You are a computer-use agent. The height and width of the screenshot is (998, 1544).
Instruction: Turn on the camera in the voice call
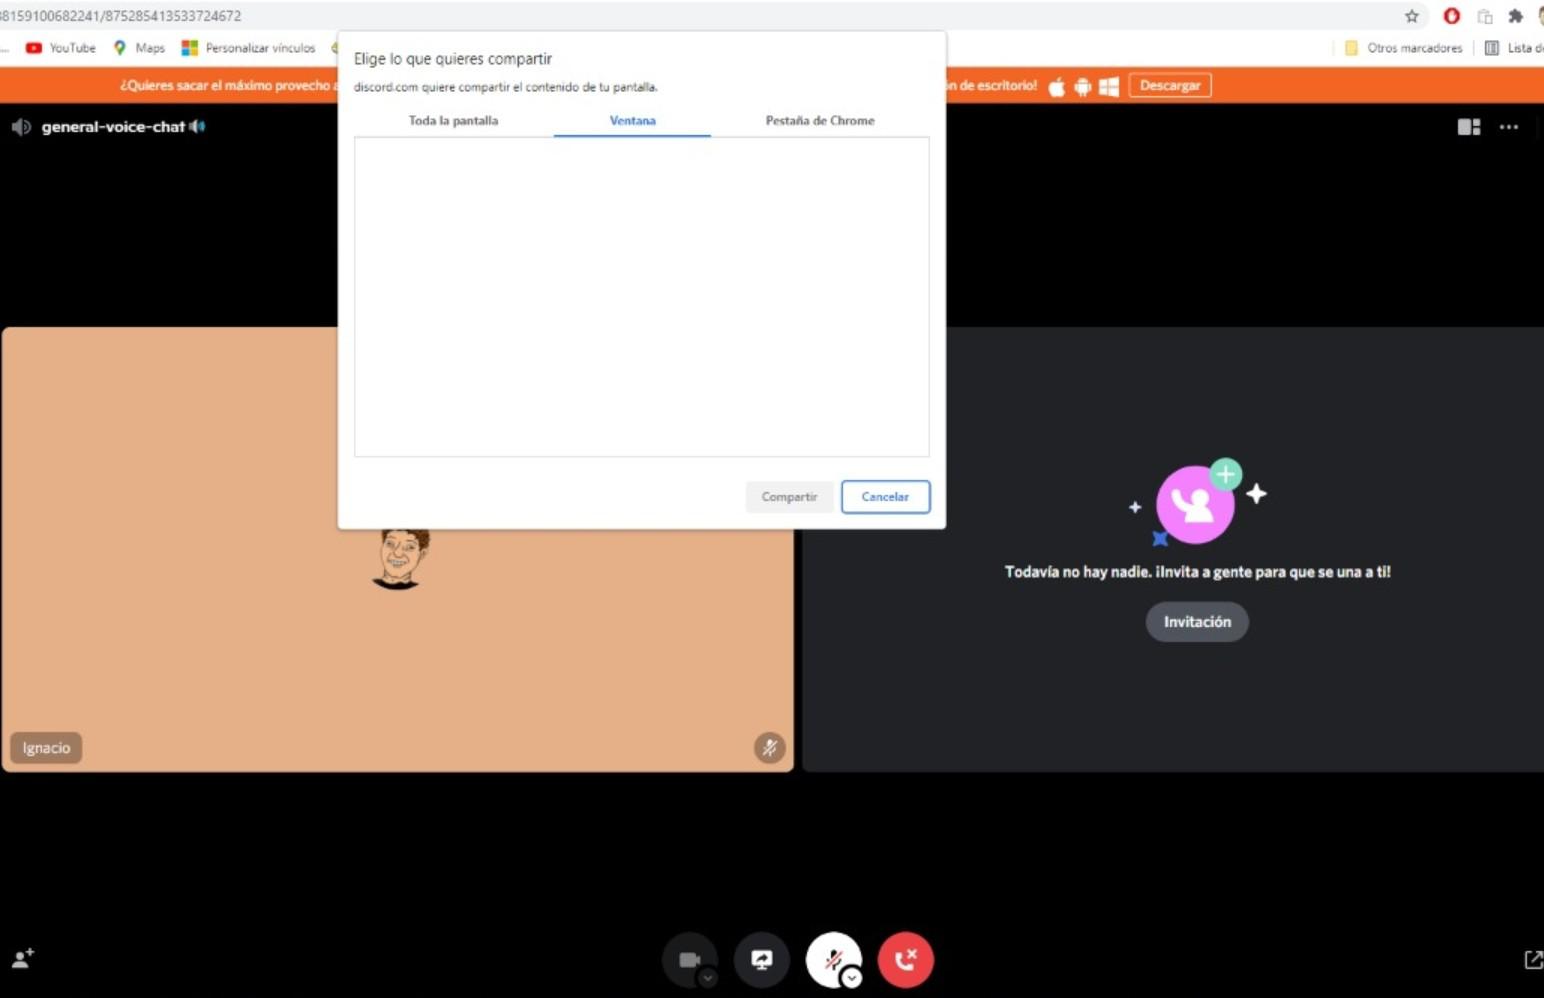pos(689,958)
